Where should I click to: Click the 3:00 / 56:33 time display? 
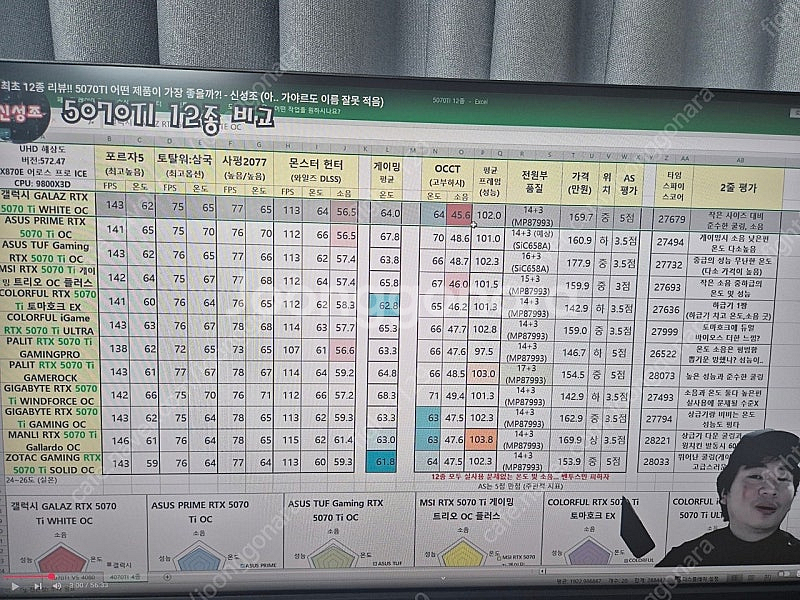pos(88,585)
